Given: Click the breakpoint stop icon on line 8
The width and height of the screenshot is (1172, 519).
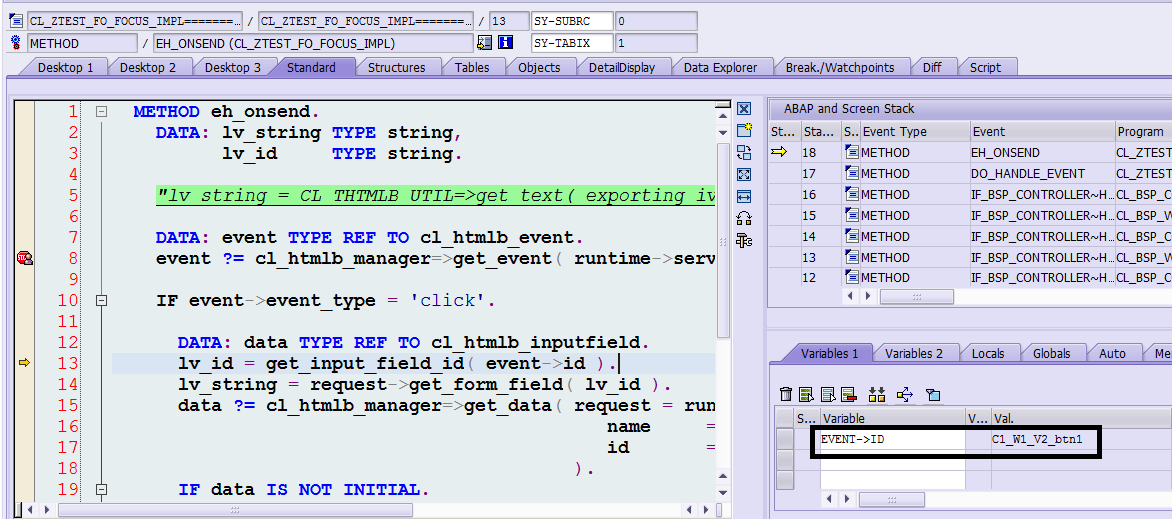Looking at the screenshot, I should [x=24, y=259].
